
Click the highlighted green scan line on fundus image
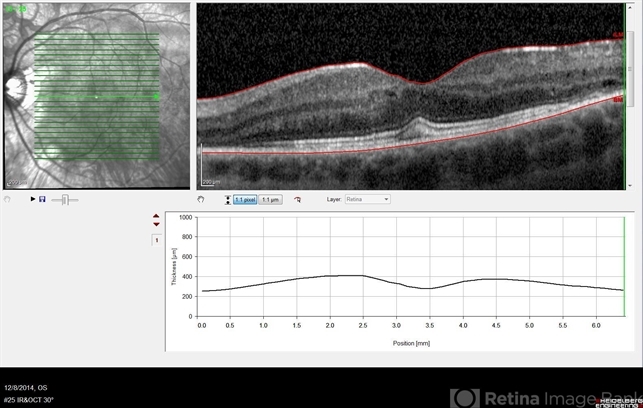pyautogui.click(x=97, y=97)
